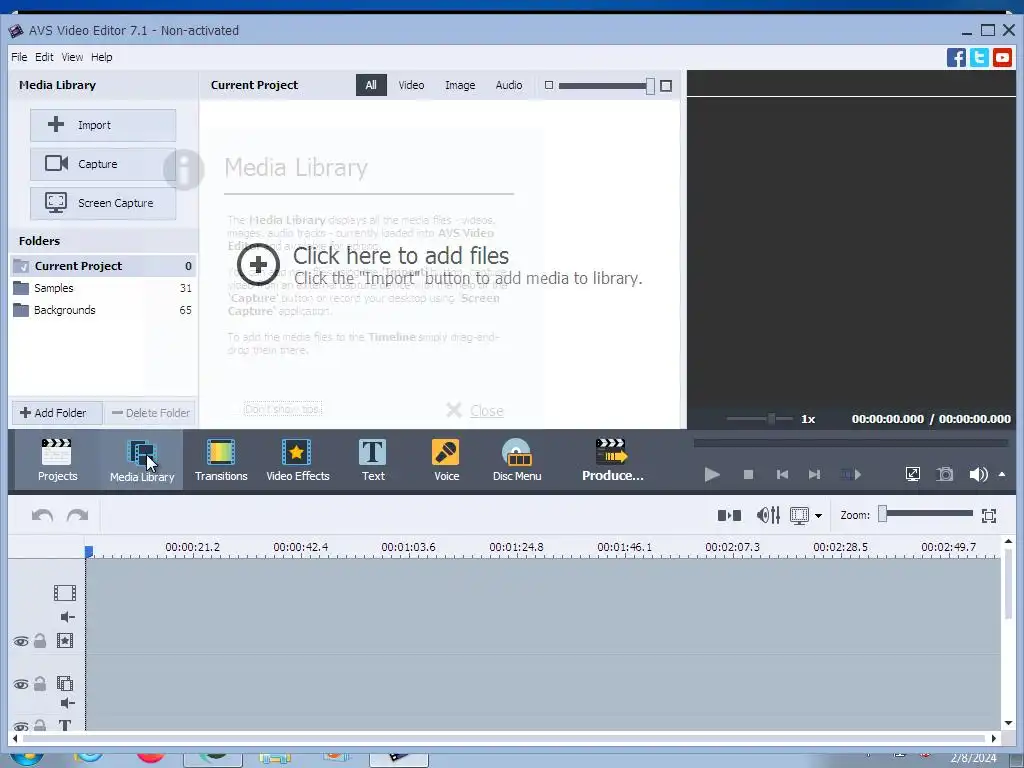The image size is (1024, 768).
Task: Click the Delete Folder button
Action: (x=150, y=413)
